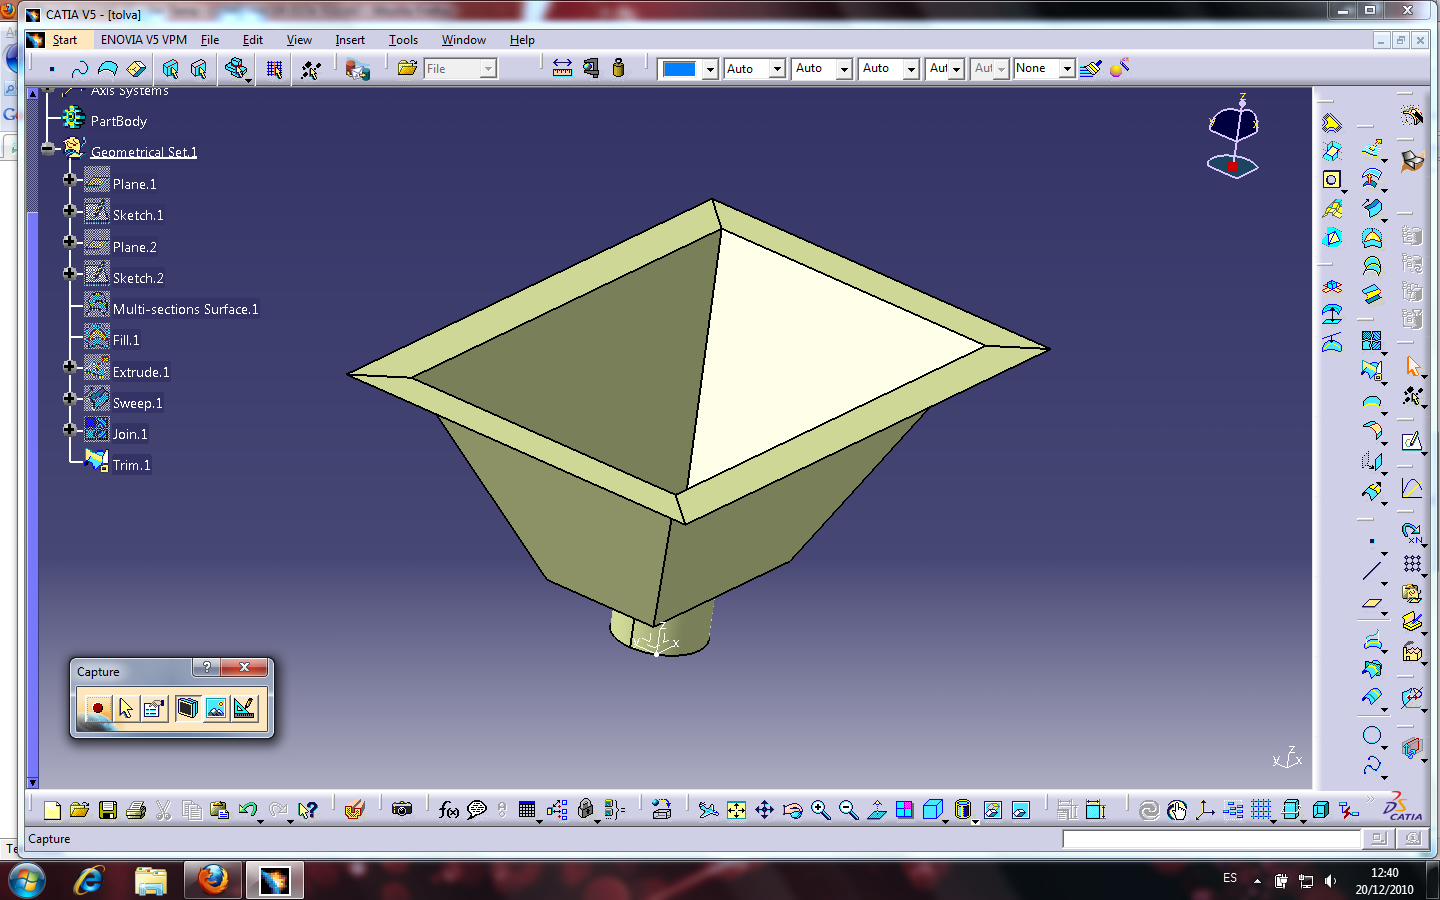The width and height of the screenshot is (1440, 900).
Task: Collapse the Geometrical Set.1 node
Action: [x=47, y=148]
